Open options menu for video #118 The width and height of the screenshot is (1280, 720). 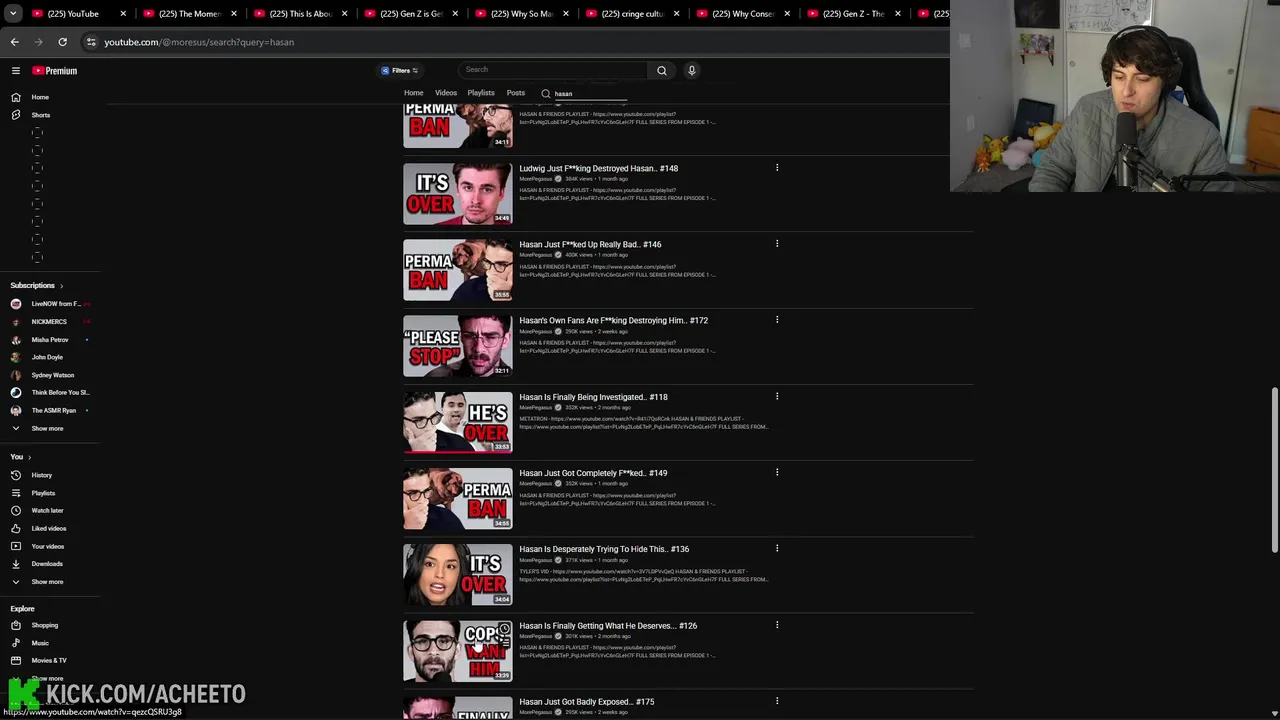(x=777, y=396)
